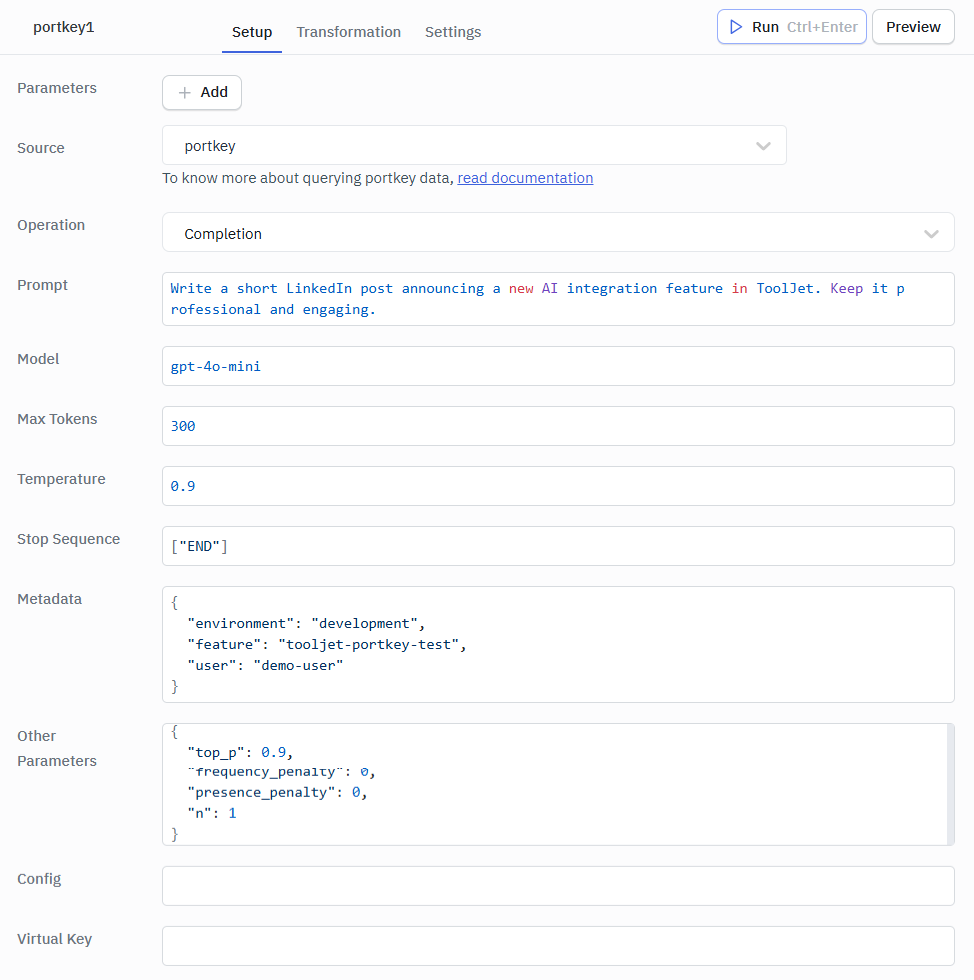The width and height of the screenshot is (974, 980).
Task: Open the Transformation tab
Action: click(349, 32)
